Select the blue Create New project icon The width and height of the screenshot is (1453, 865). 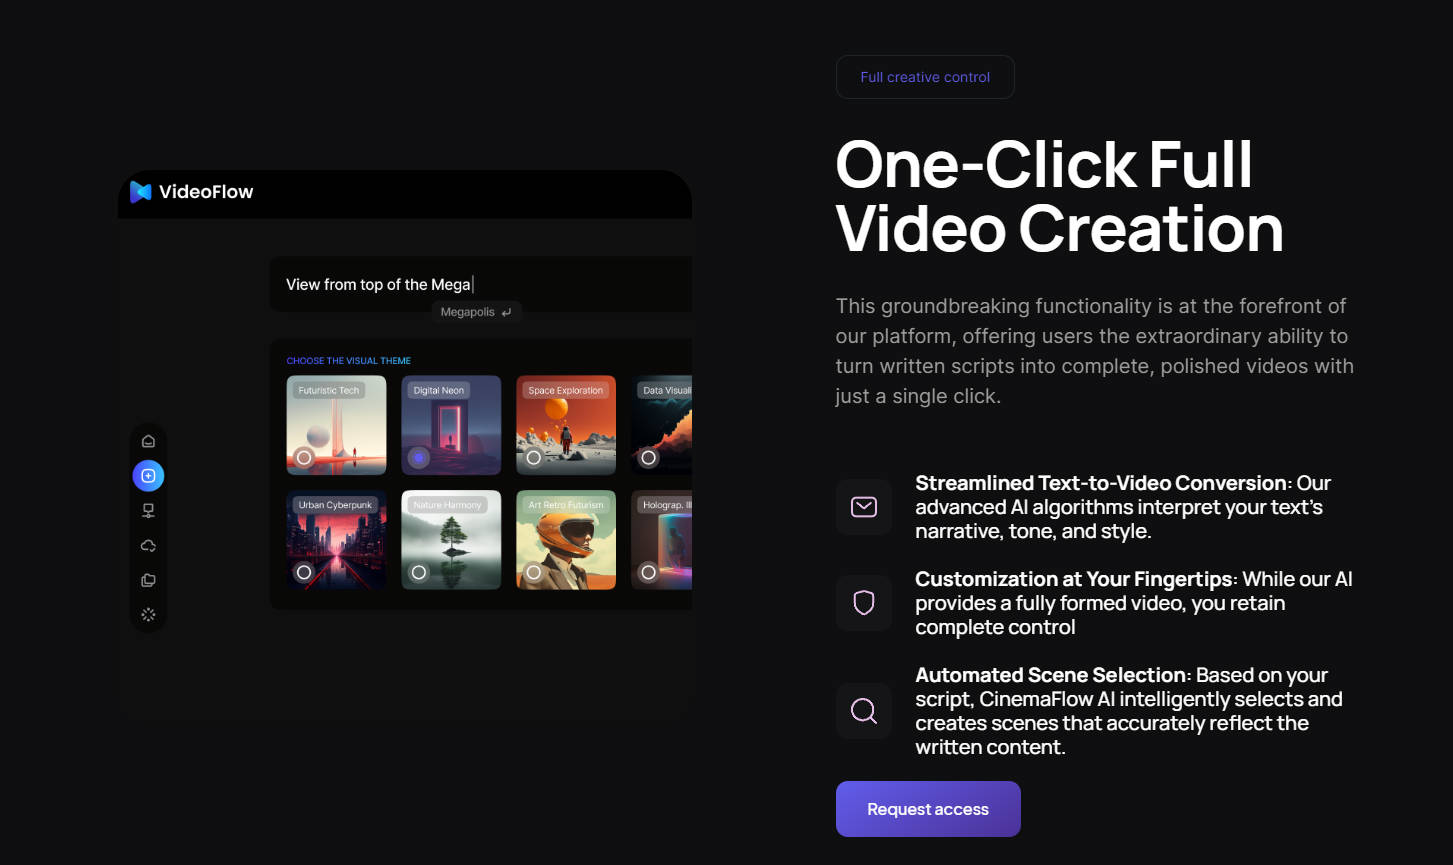click(148, 475)
